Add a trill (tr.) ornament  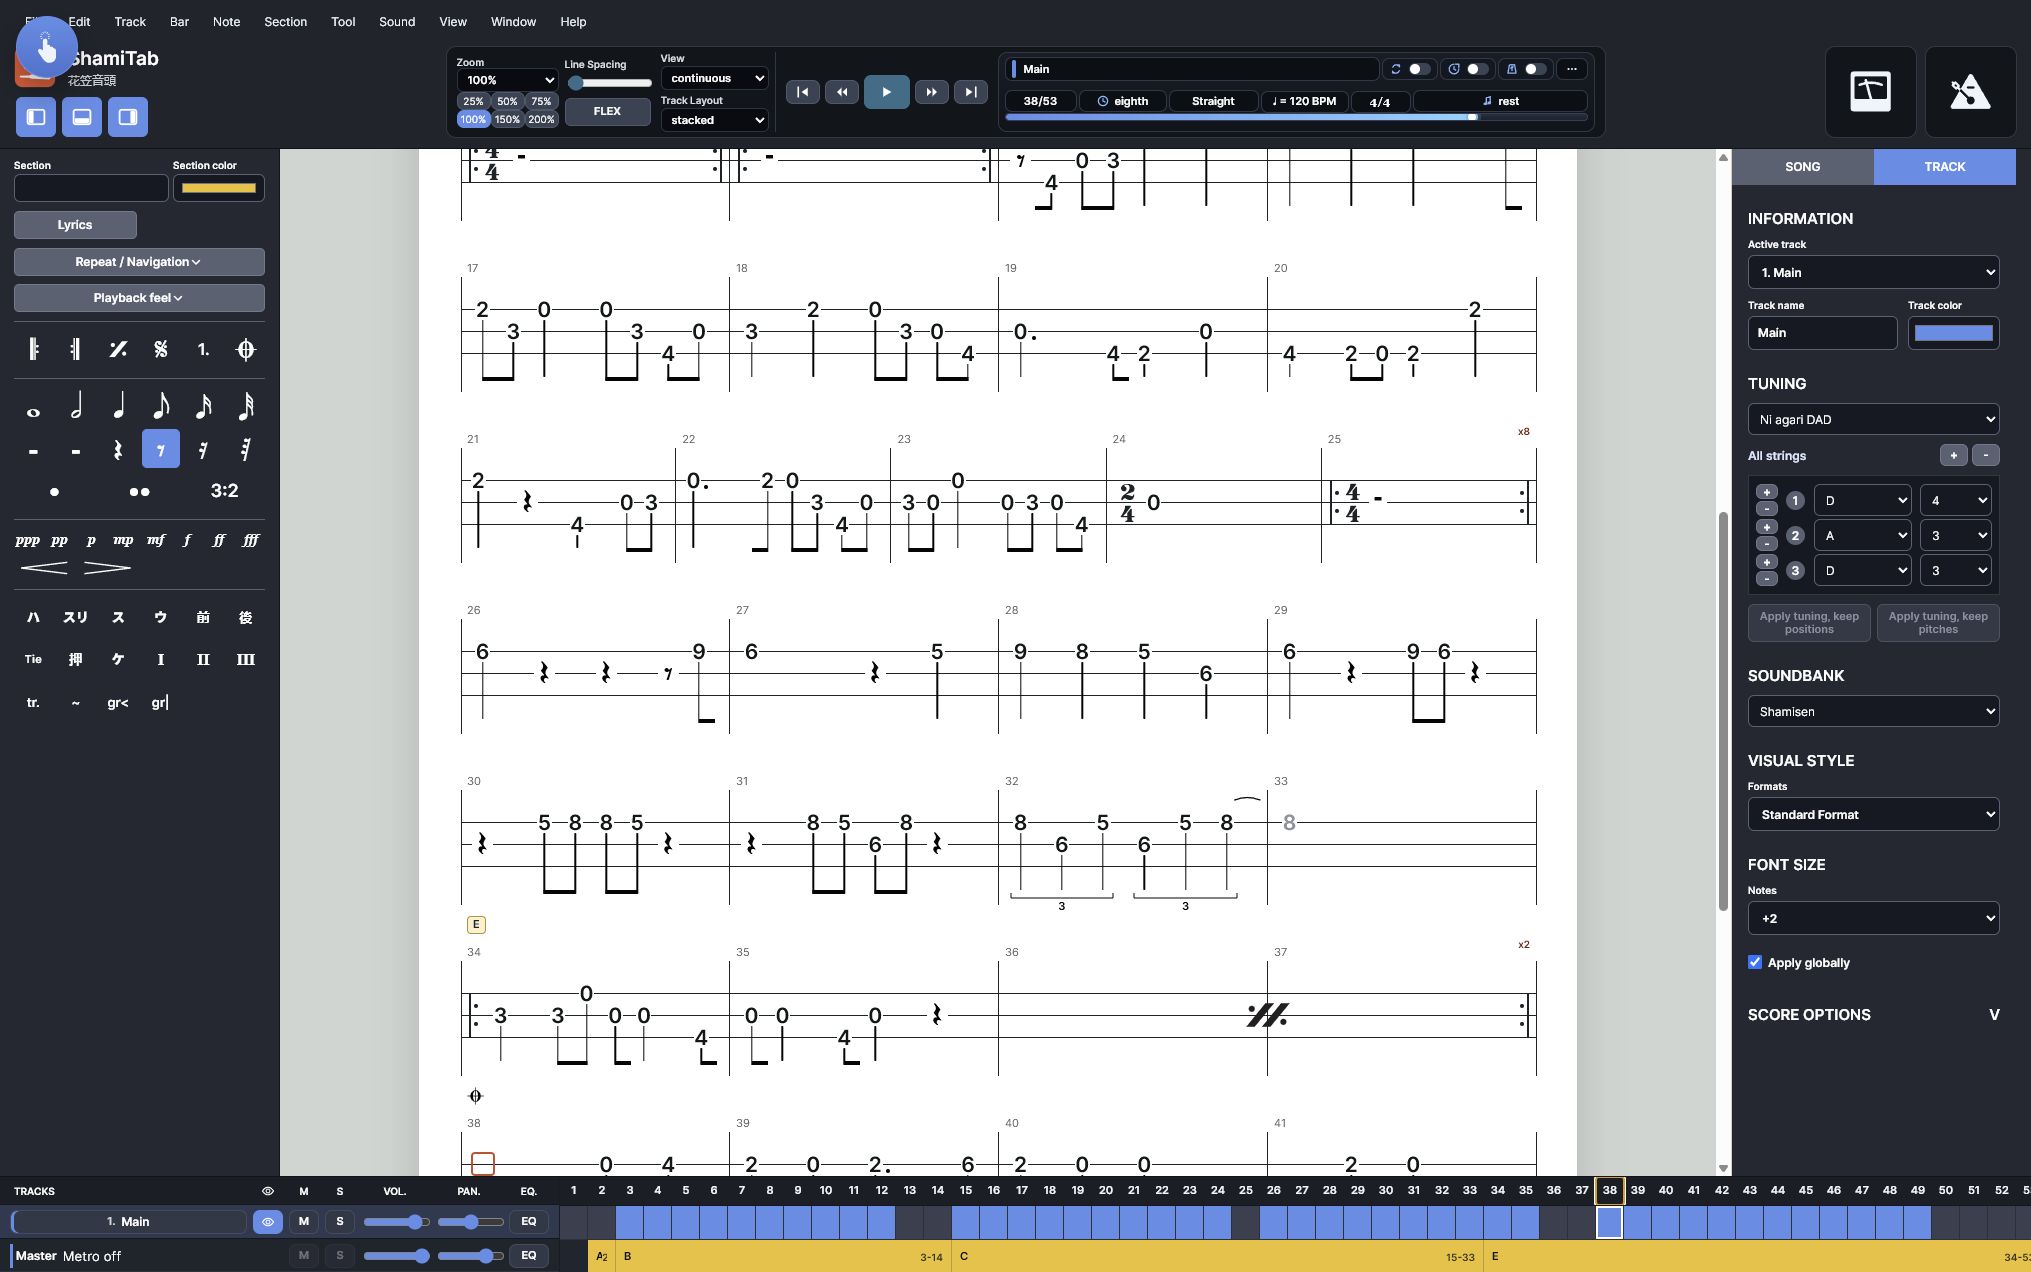point(33,703)
